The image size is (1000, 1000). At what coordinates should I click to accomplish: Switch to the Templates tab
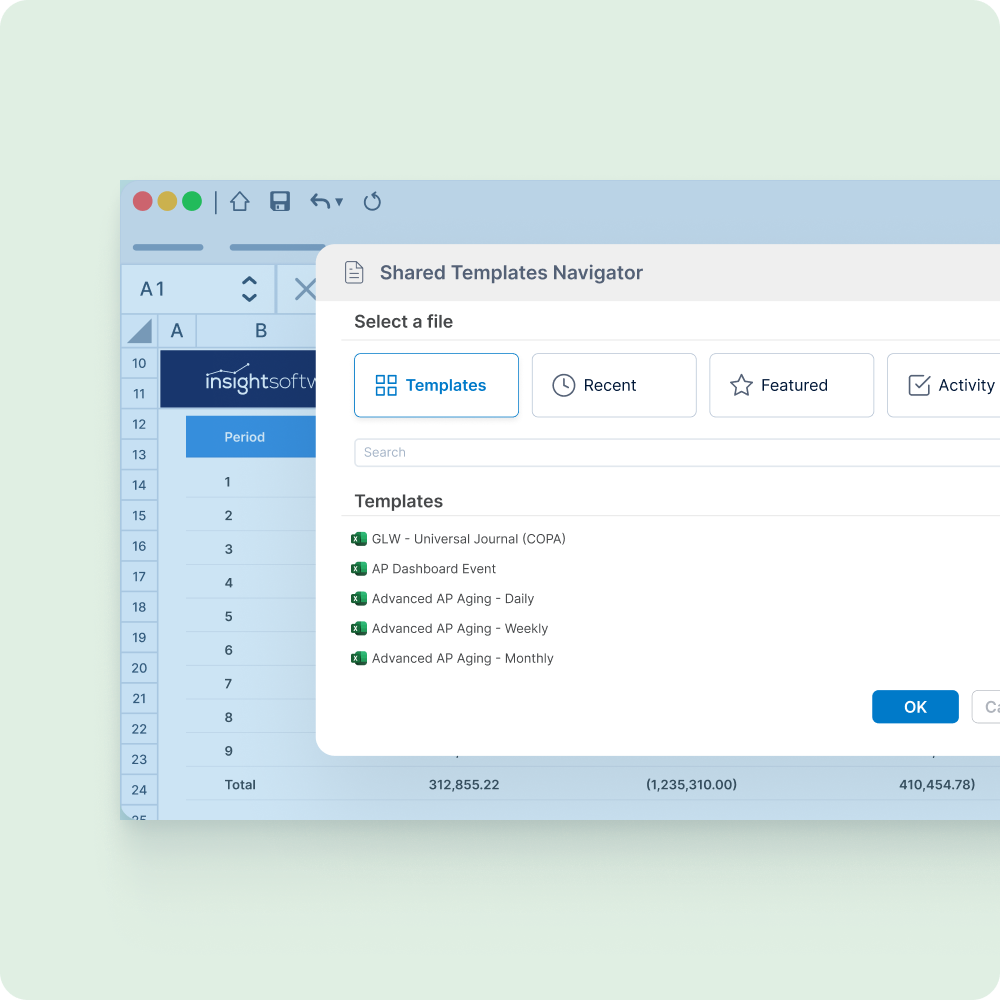tap(436, 385)
